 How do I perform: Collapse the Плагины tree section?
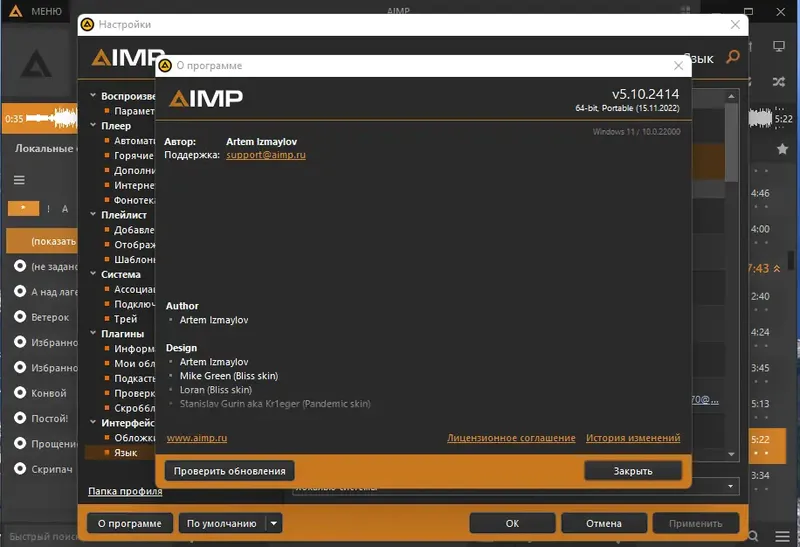93,333
